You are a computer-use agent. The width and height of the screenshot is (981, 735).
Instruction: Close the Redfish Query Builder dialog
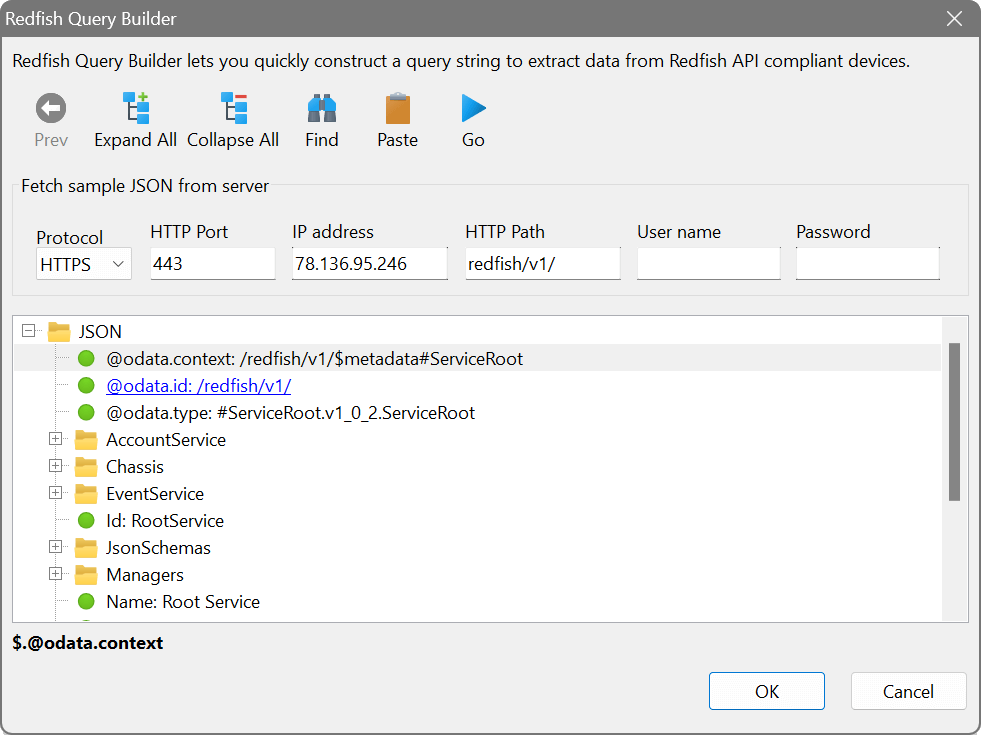[x=954, y=18]
